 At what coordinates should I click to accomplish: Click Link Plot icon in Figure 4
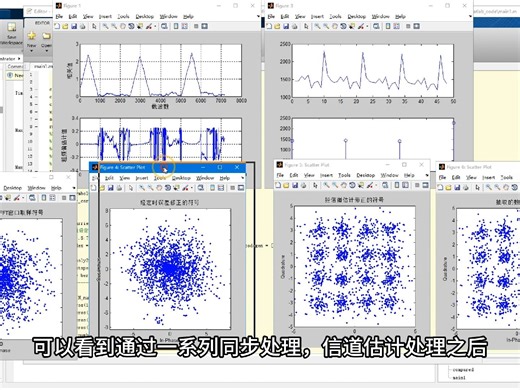(201, 188)
